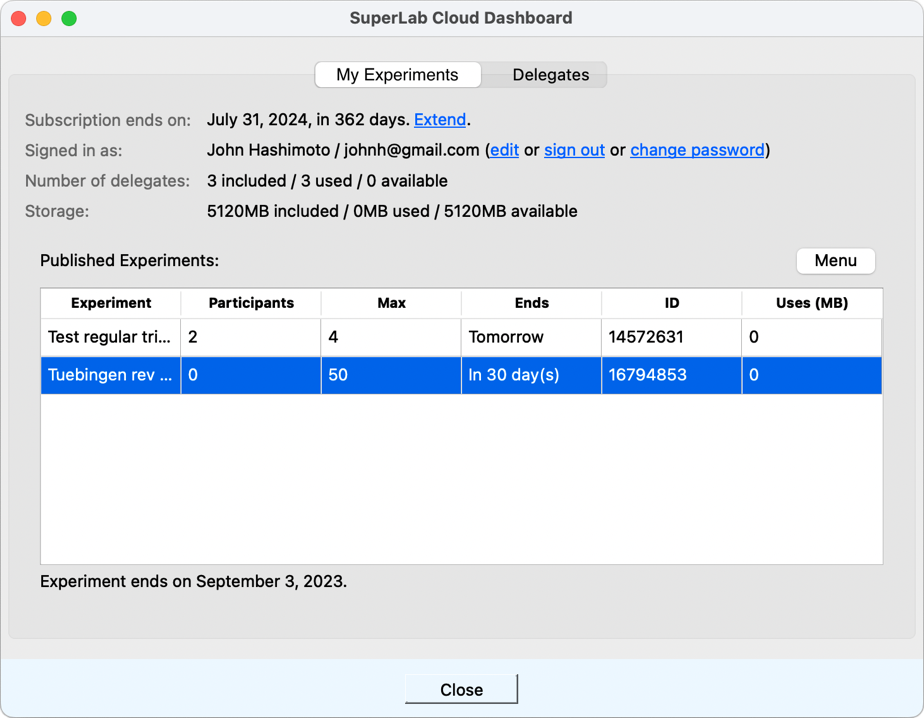Sort by the Participants column header
This screenshot has width=924, height=718.
[x=251, y=303]
